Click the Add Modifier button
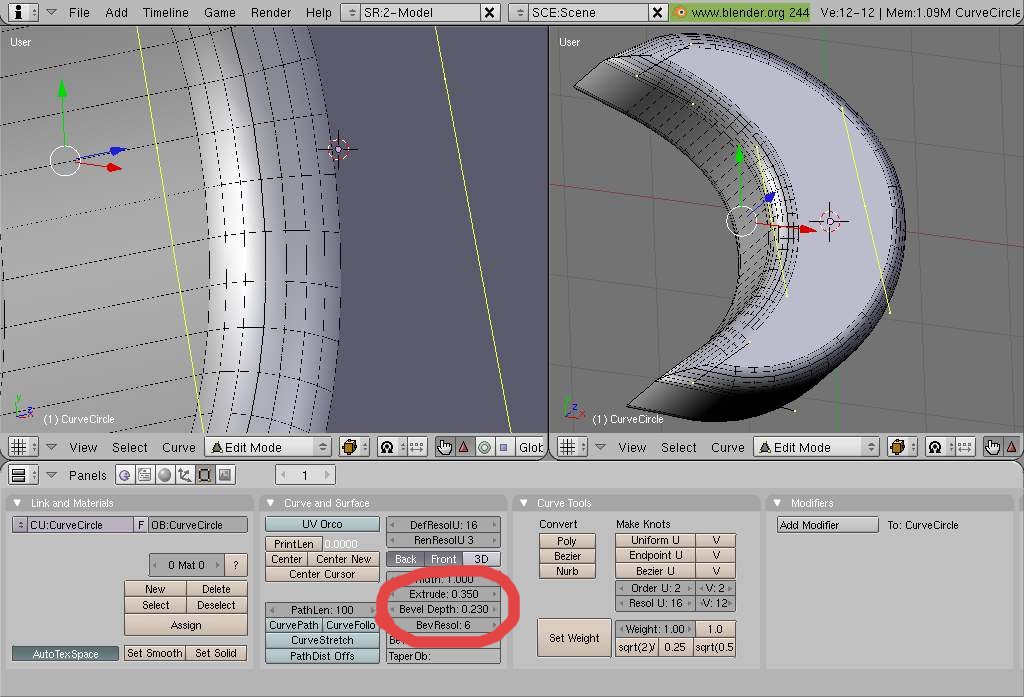The width and height of the screenshot is (1024, 697). point(828,525)
